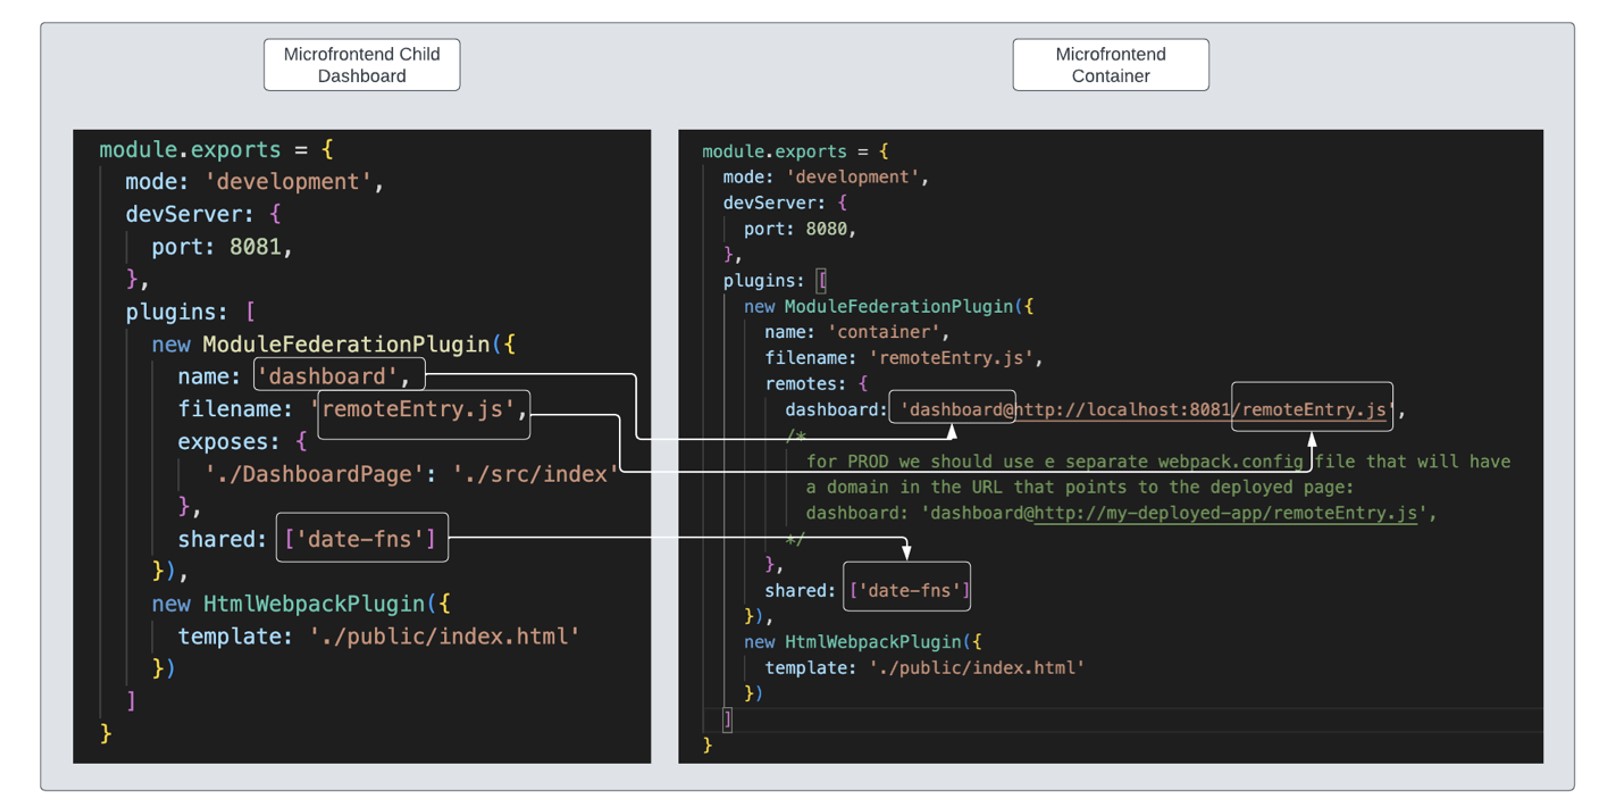
Task: Click the boxed 'dashboard@ remote prefix
Action: click(952, 409)
